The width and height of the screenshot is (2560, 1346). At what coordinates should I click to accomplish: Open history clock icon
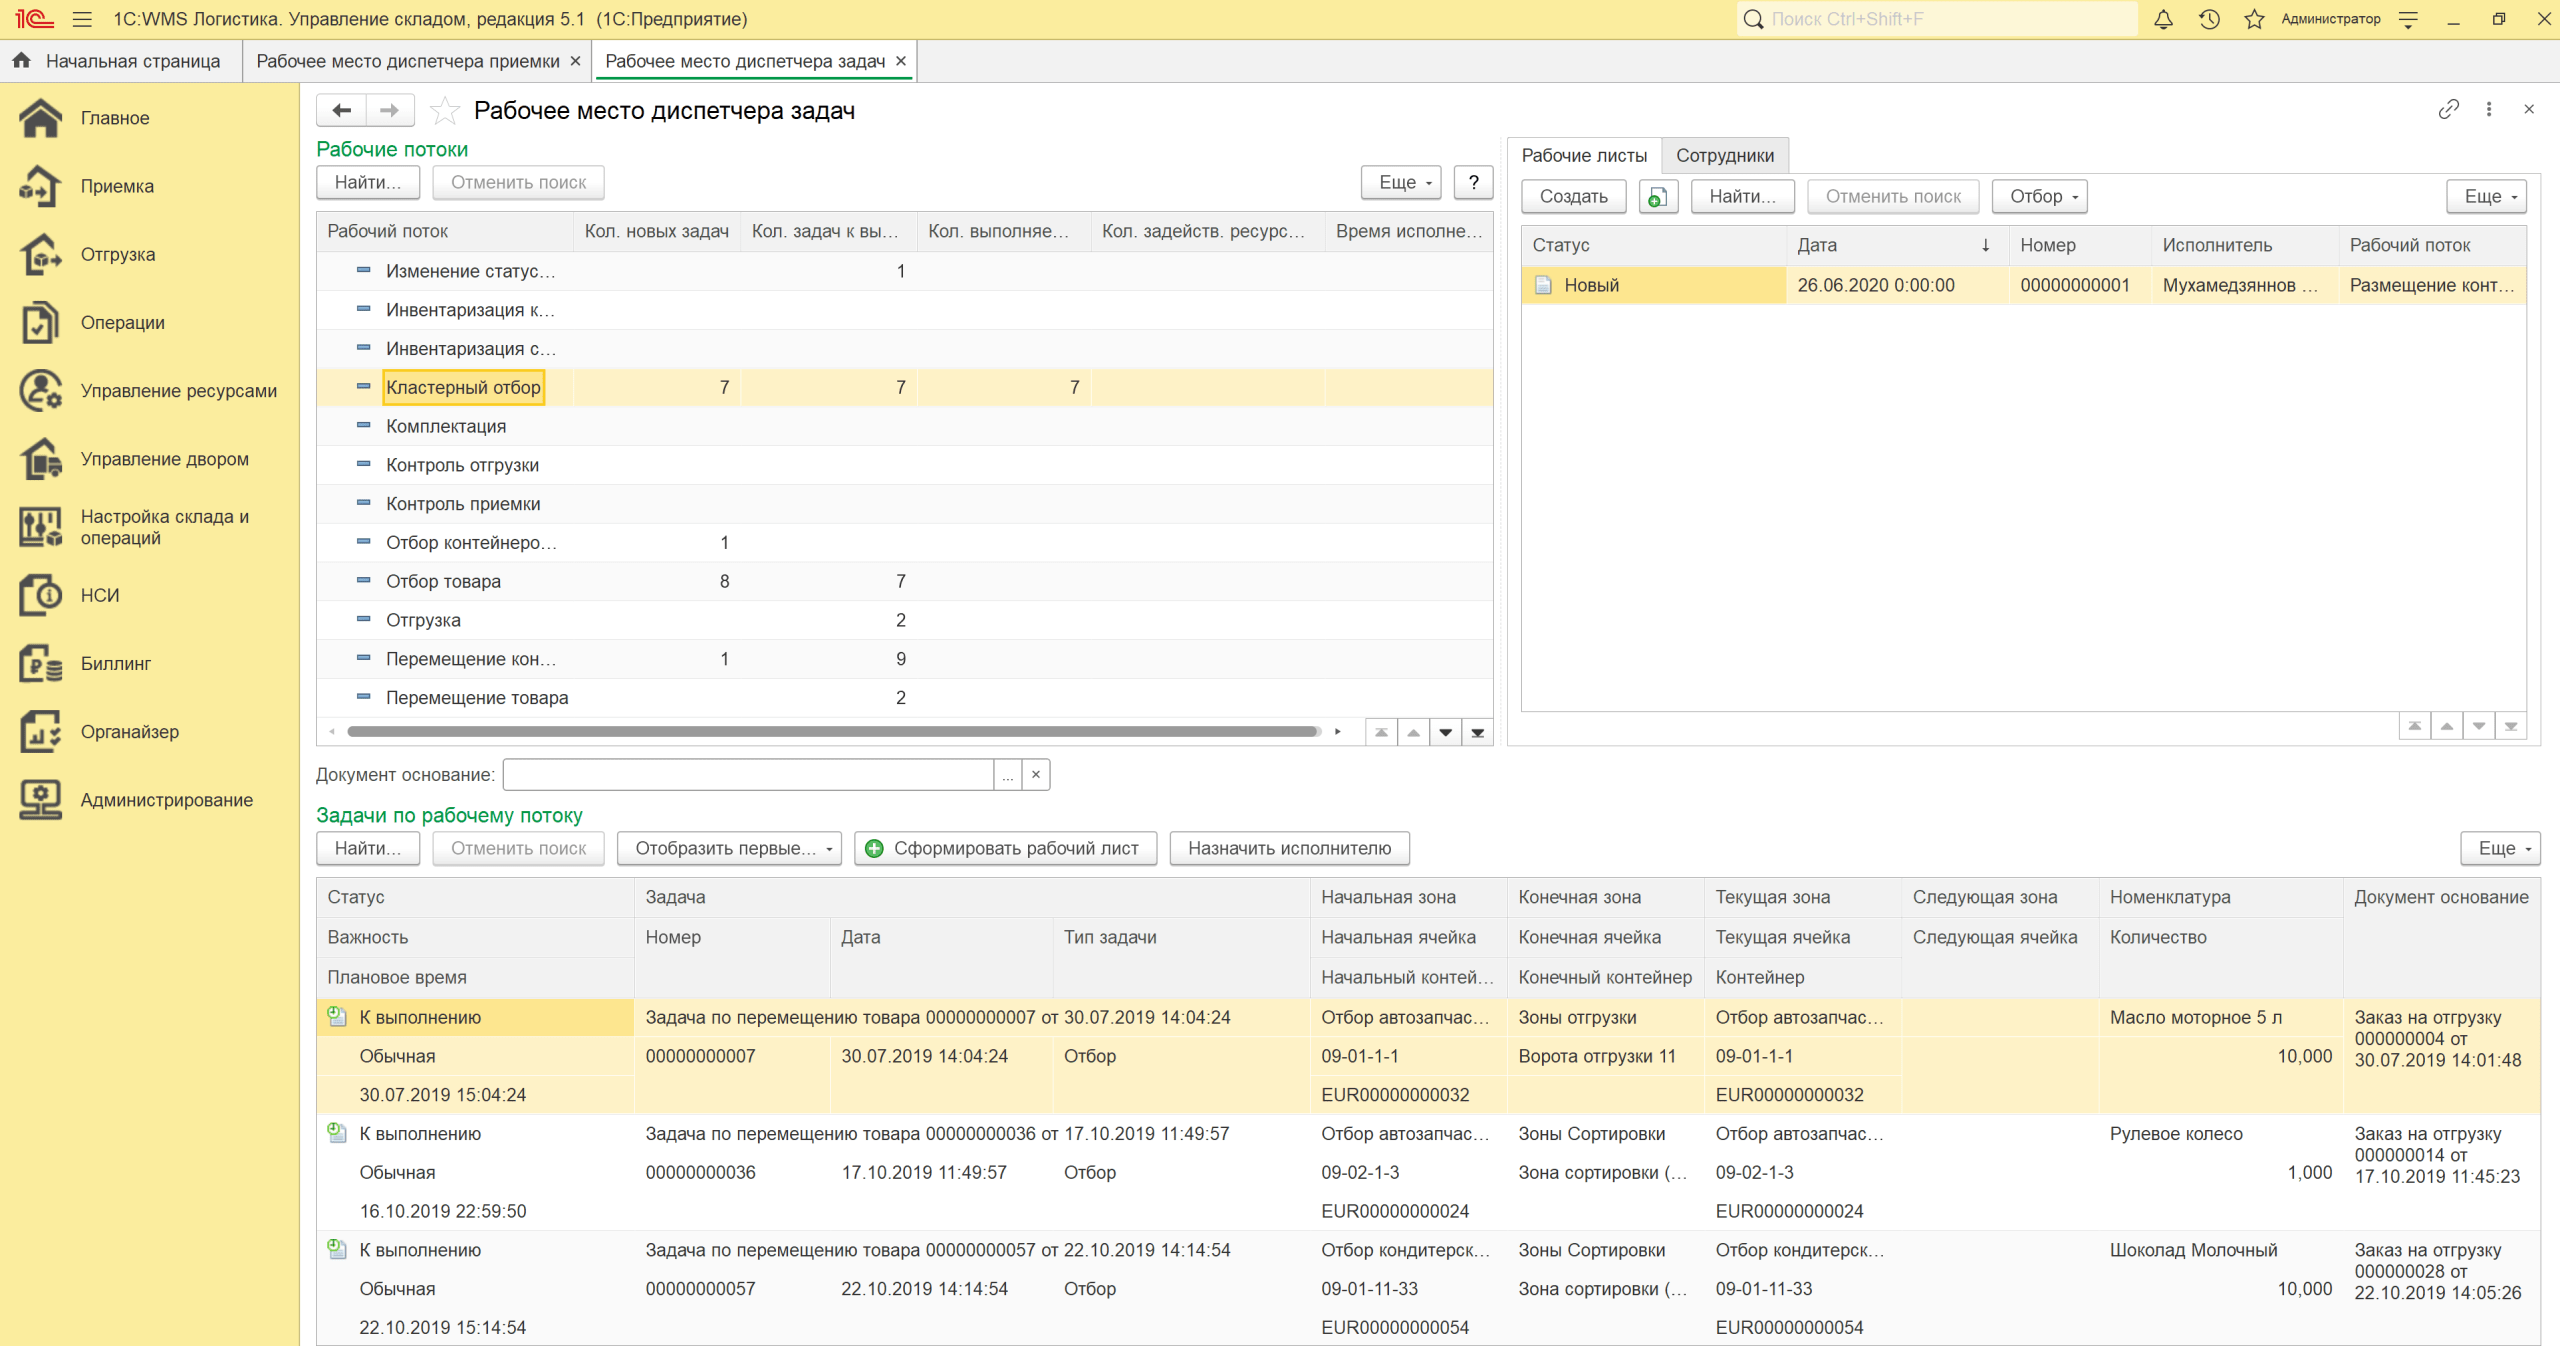click(2209, 19)
